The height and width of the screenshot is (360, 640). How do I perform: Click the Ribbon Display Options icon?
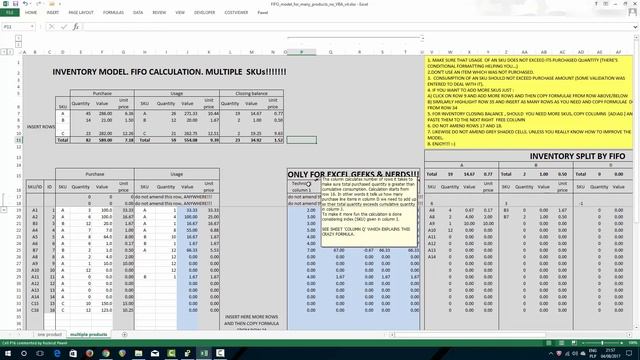point(606,4)
